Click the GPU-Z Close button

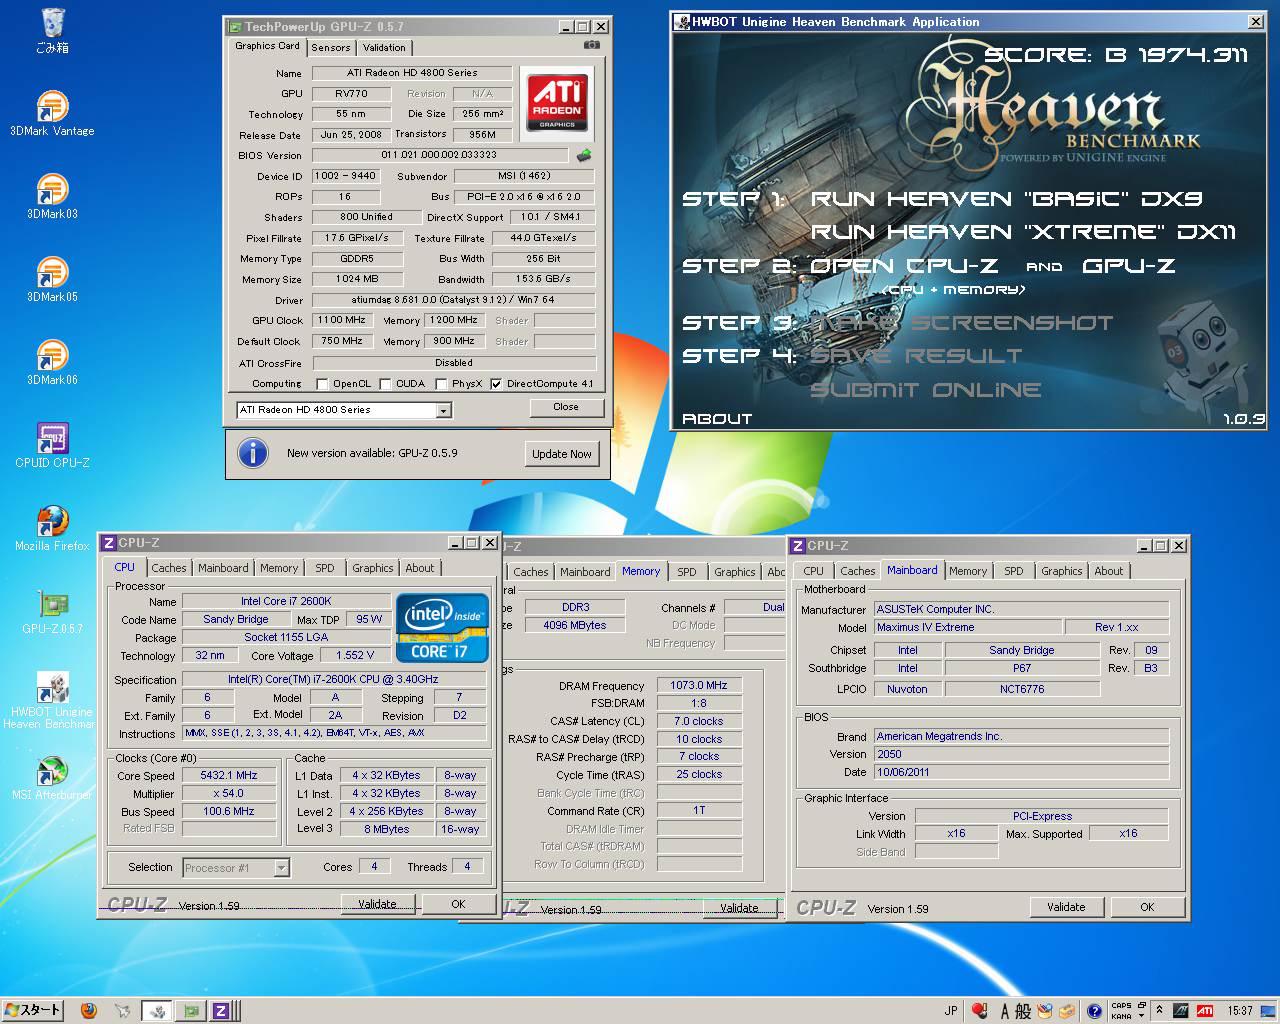(x=566, y=407)
